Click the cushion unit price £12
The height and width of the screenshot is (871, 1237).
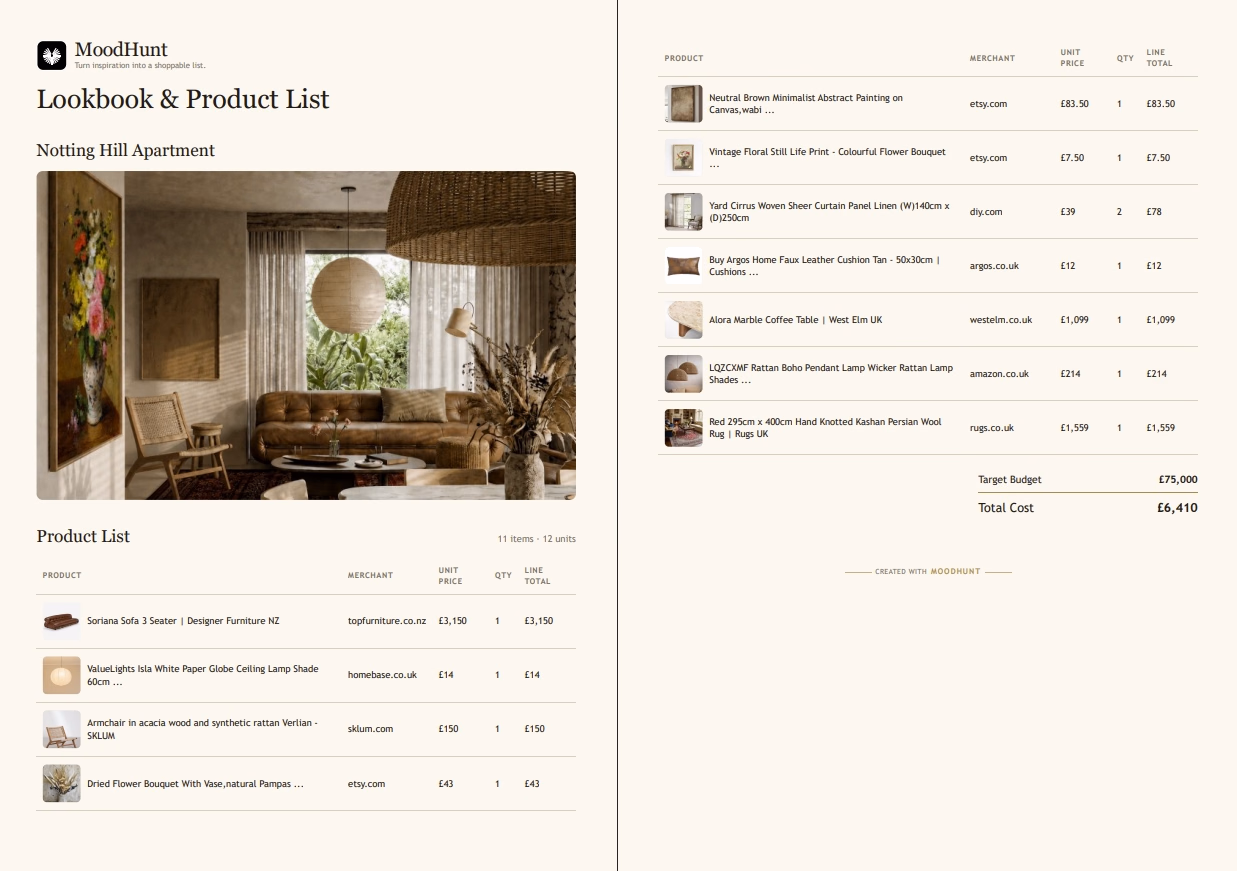point(1068,266)
